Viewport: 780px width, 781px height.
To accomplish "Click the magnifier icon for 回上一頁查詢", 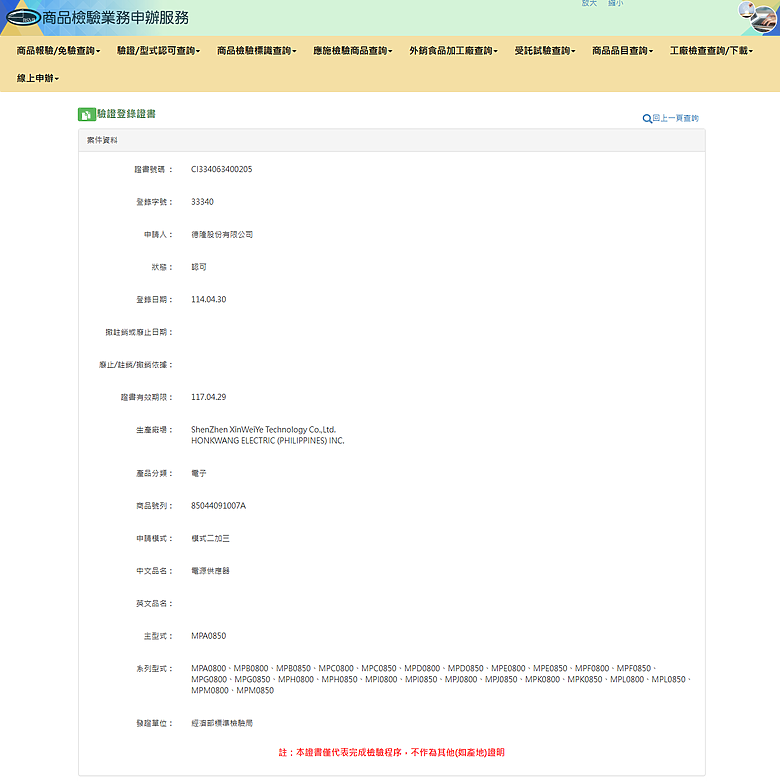I will pos(647,119).
